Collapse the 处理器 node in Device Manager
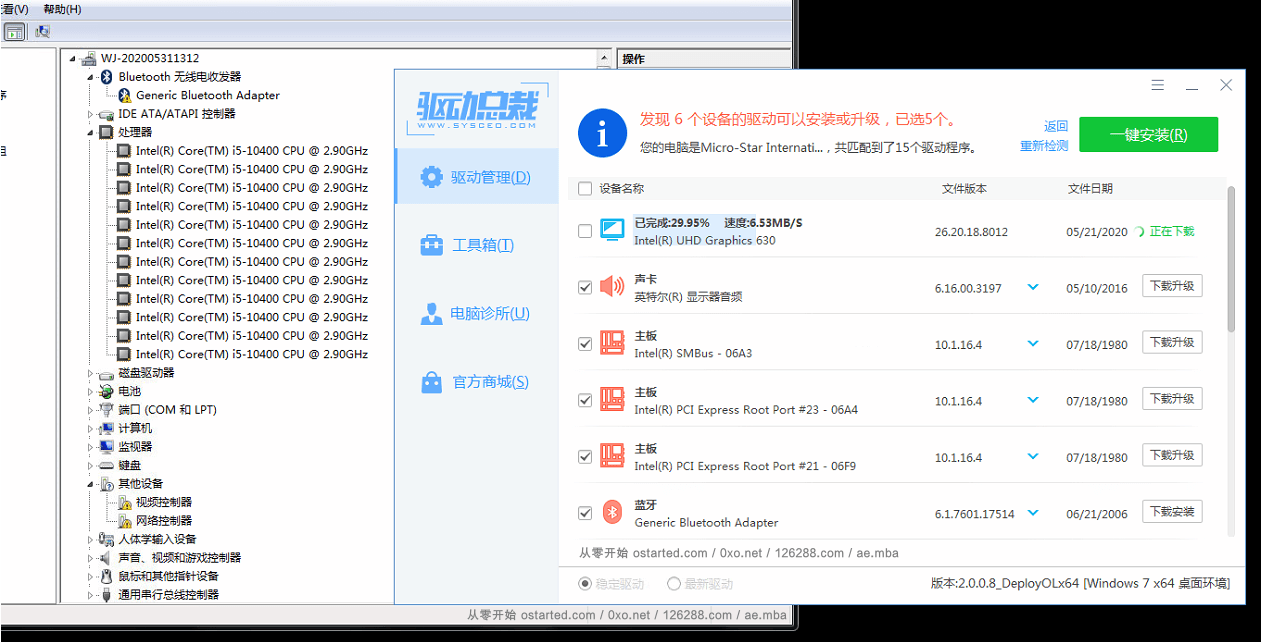1261x642 pixels. [92, 132]
